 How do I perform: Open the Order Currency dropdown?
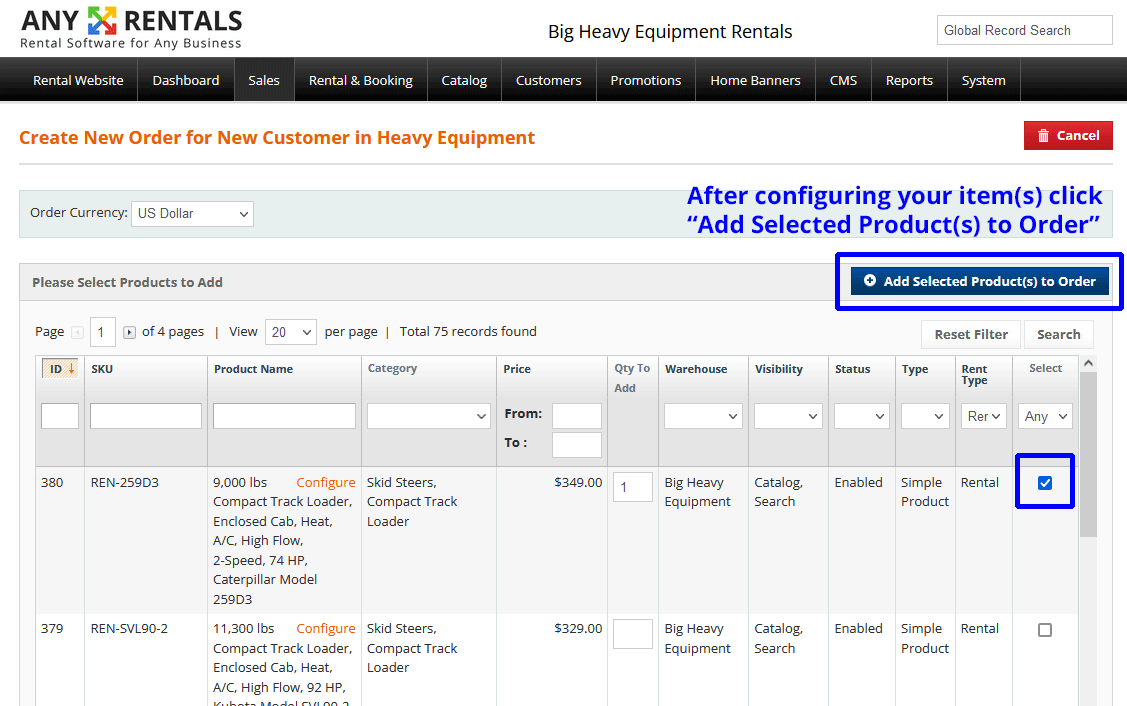click(x=192, y=213)
